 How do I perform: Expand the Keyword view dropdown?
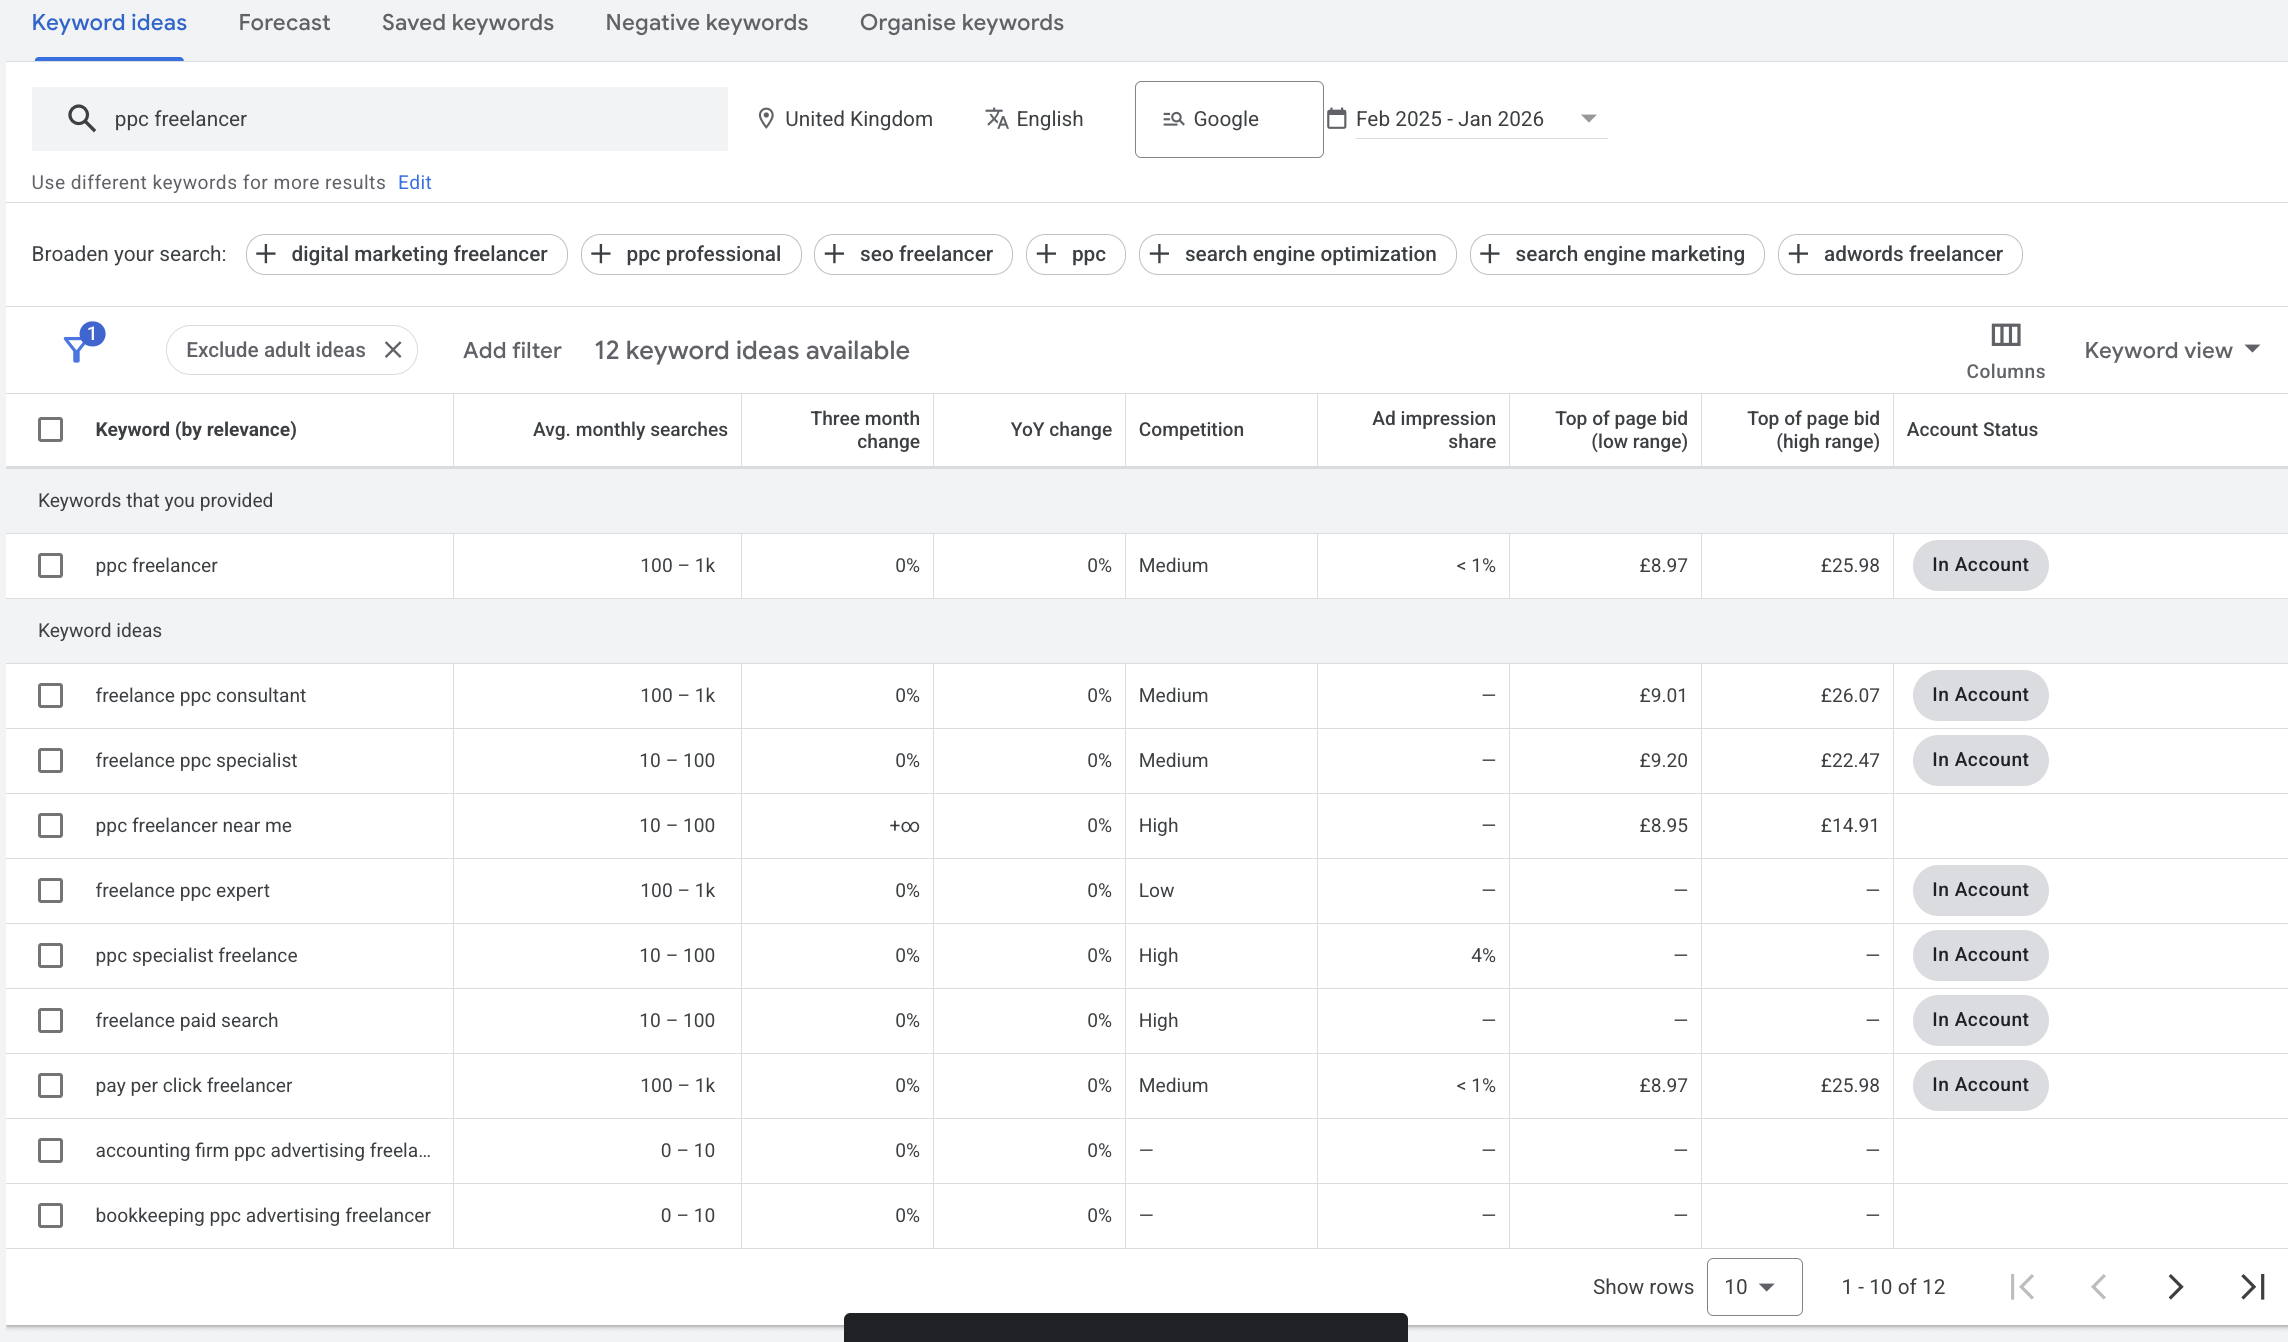2170,350
